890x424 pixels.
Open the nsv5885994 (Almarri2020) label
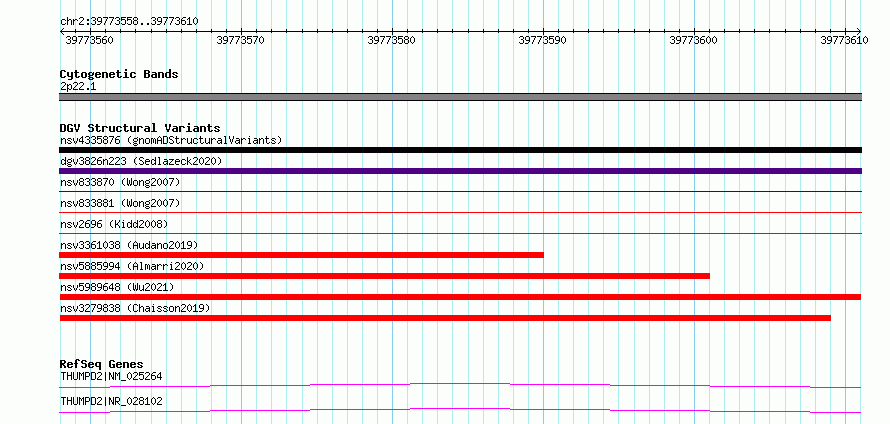coord(132,266)
